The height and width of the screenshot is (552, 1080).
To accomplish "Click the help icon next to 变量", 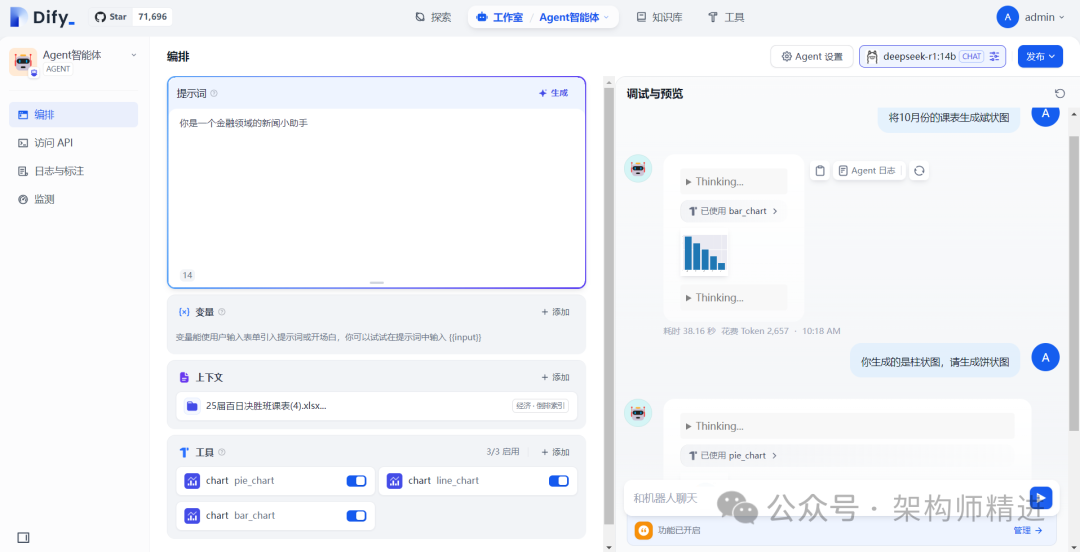I will pos(222,312).
